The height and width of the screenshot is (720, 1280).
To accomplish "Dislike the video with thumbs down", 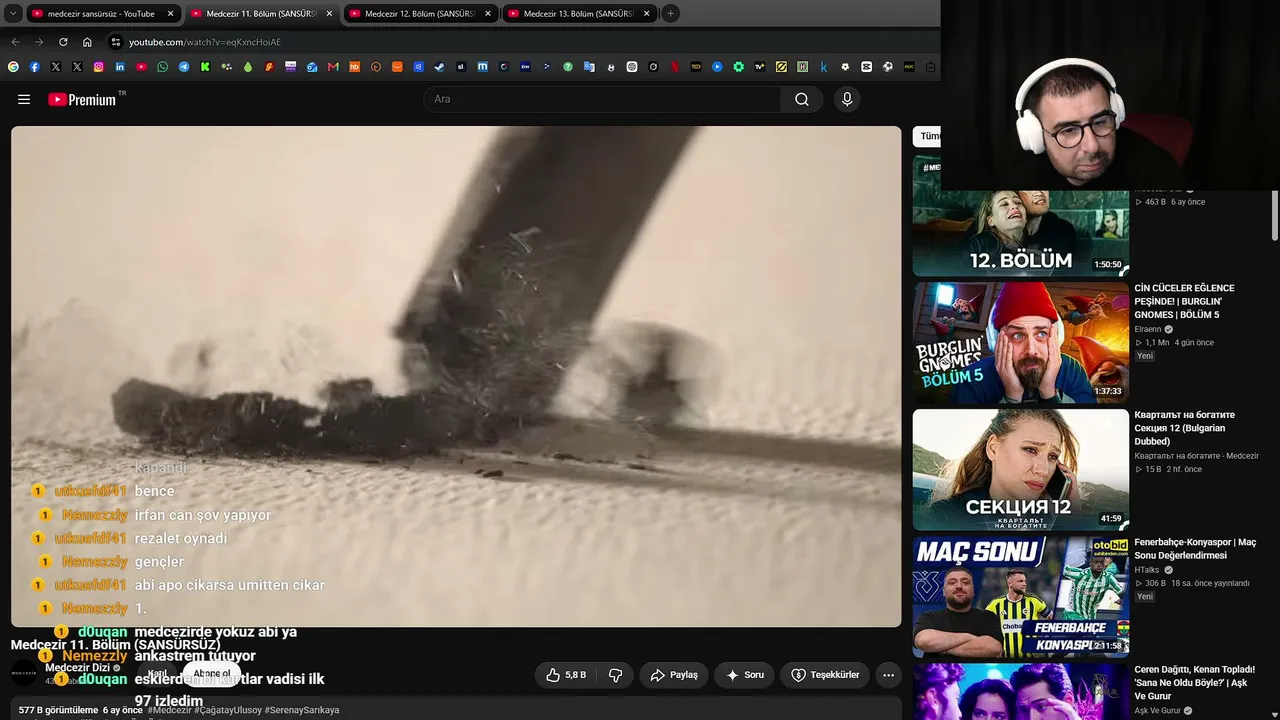I will (x=616, y=675).
